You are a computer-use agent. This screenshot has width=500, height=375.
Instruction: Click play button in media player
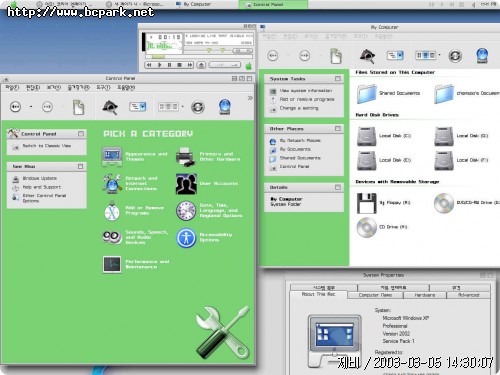[159, 65]
